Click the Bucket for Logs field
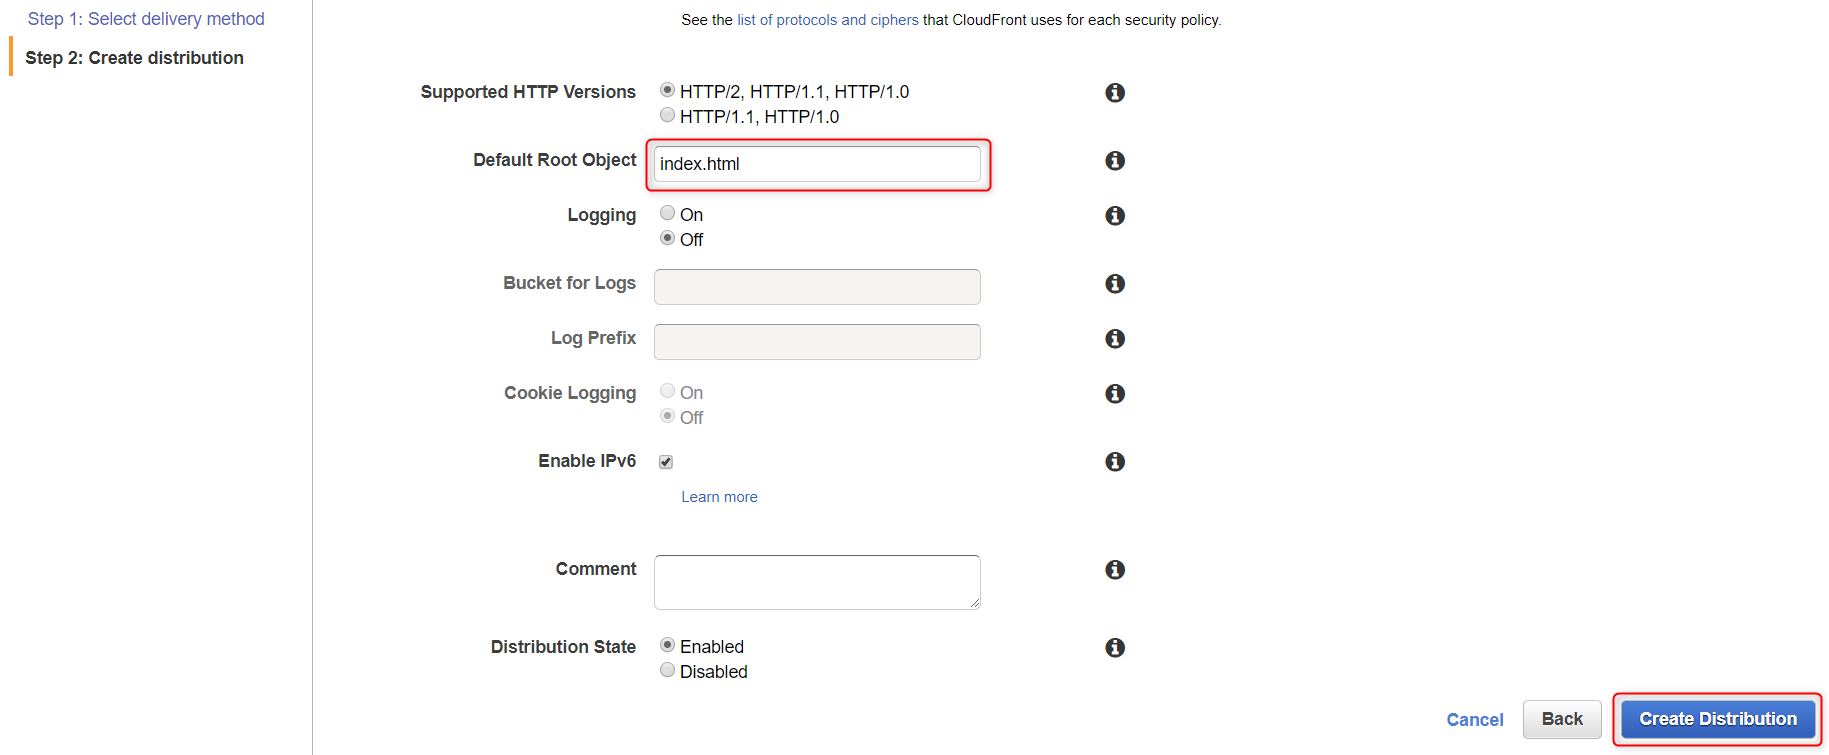Screen dimensions: 1829x755 pos(817,287)
